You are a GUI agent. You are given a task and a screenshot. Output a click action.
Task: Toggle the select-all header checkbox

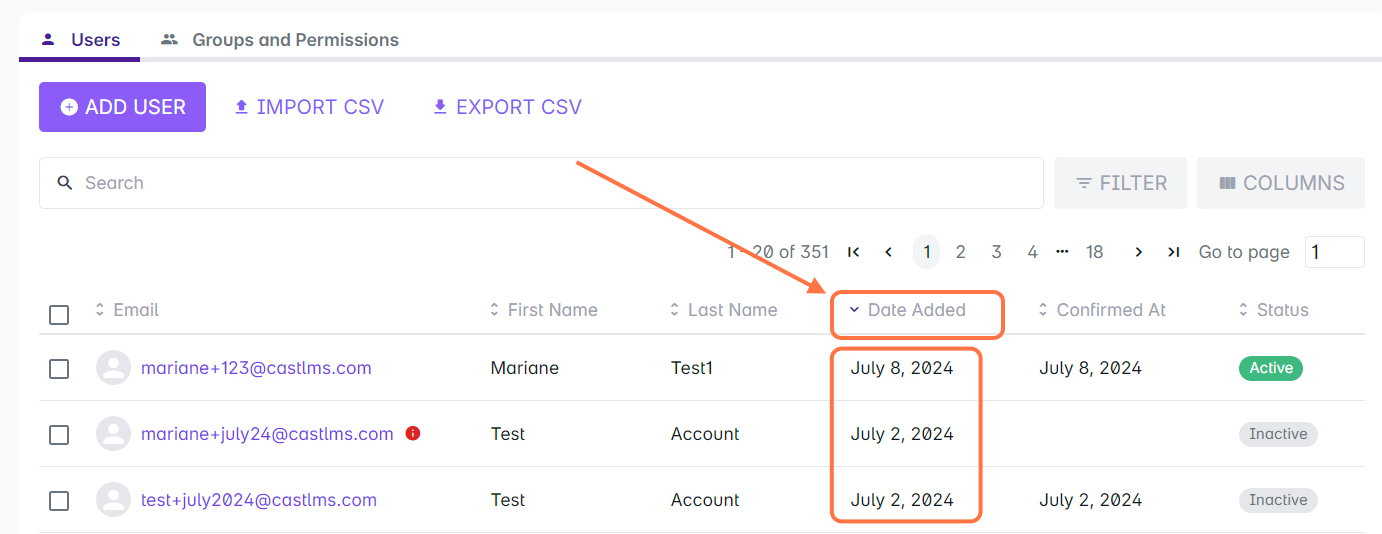point(59,315)
